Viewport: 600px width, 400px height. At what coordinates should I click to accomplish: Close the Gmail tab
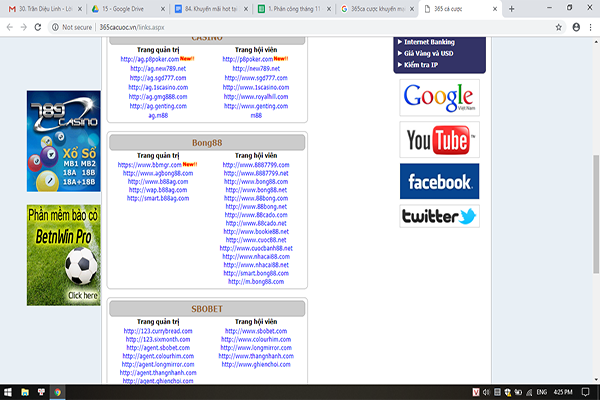click(80, 9)
